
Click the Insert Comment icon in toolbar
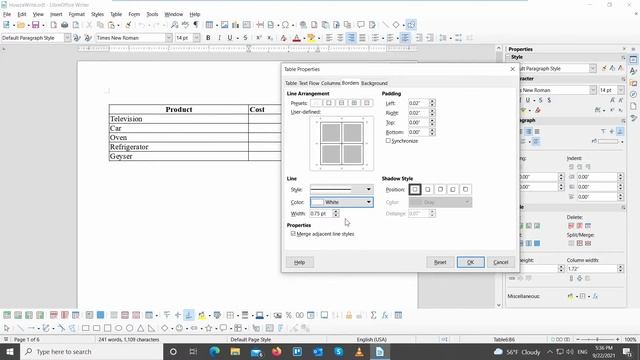(361, 25)
